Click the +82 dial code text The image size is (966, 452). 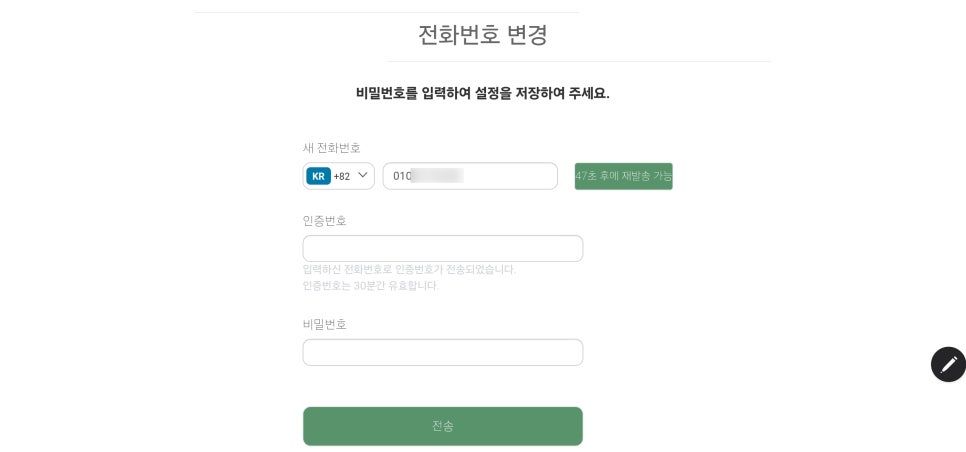coord(342,176)
